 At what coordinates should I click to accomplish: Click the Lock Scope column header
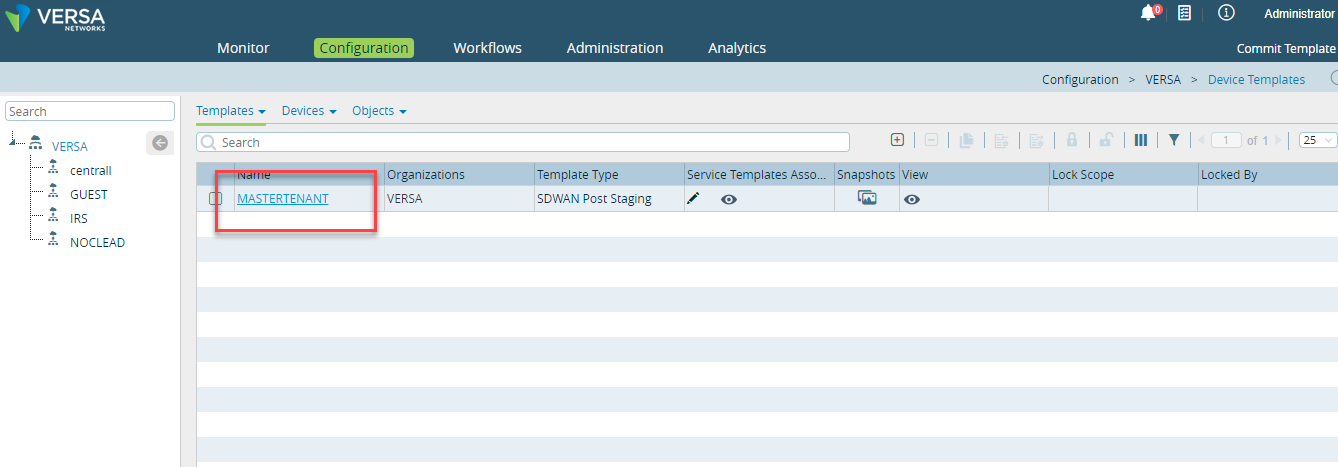pyautogui.click(x=1123, y=175)
